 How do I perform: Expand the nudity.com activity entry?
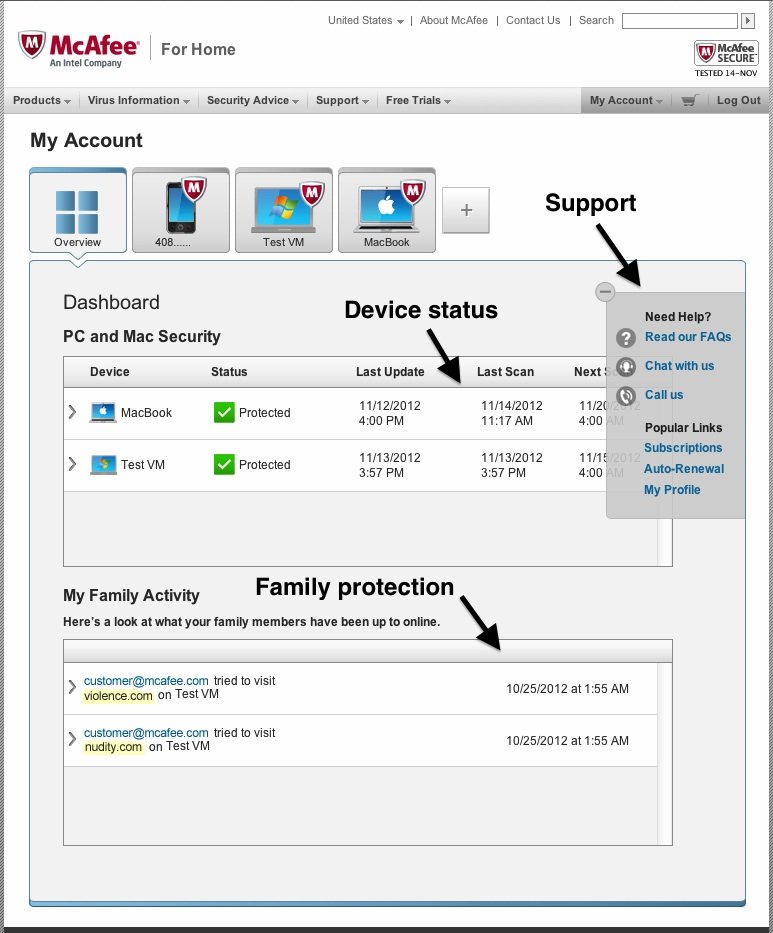(72, 739)
